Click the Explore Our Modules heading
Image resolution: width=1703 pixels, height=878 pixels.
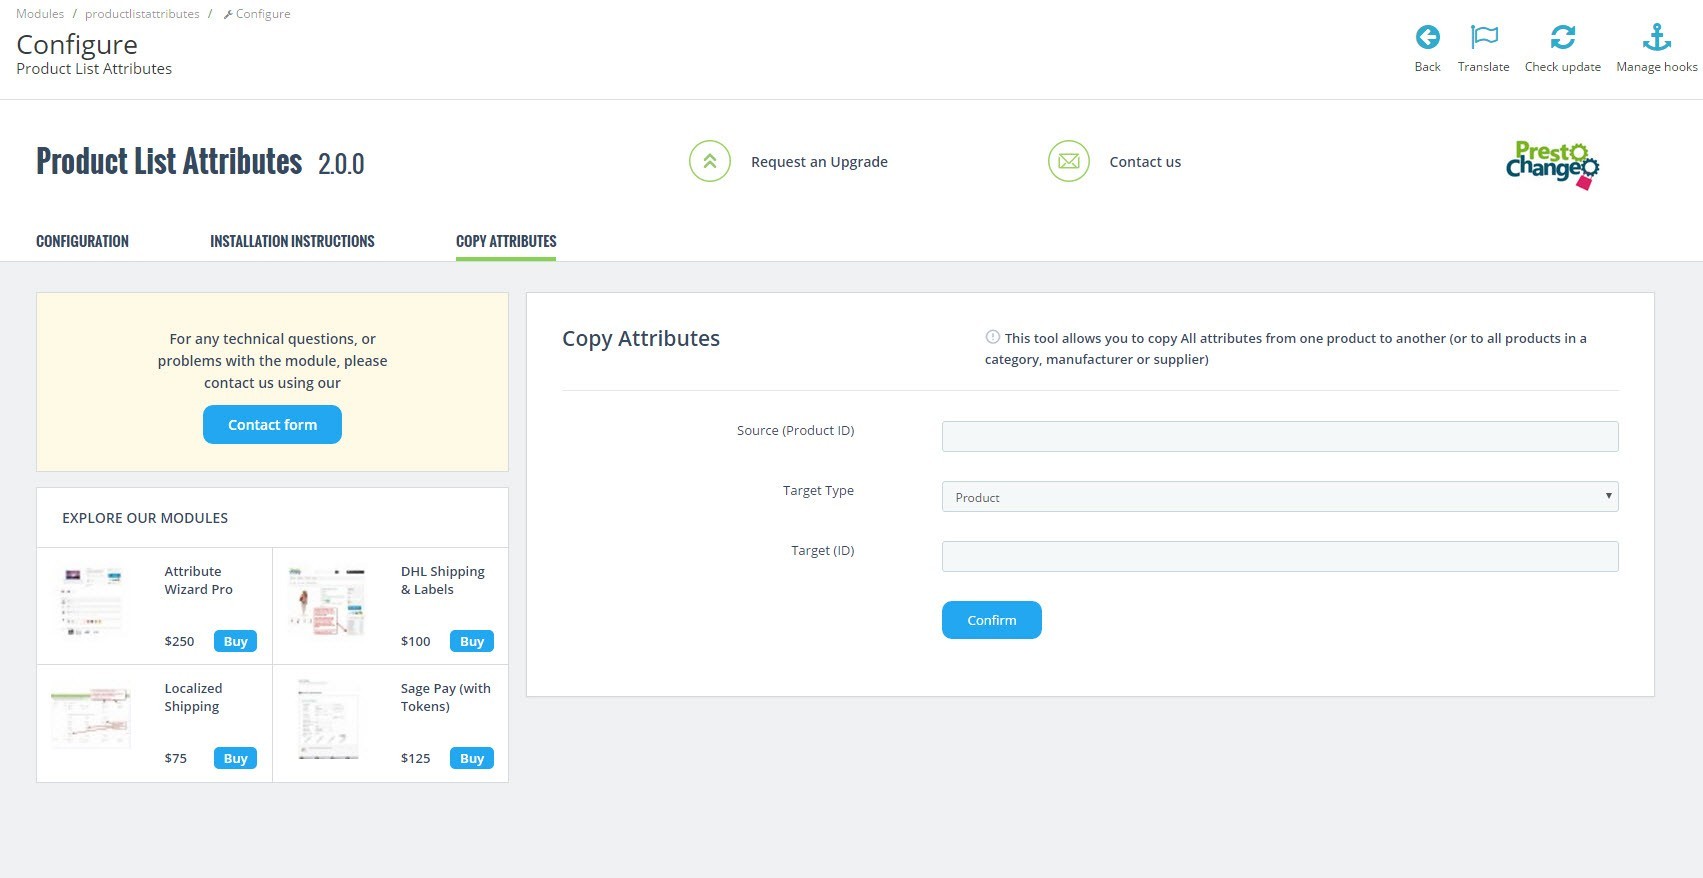point(145,518)
